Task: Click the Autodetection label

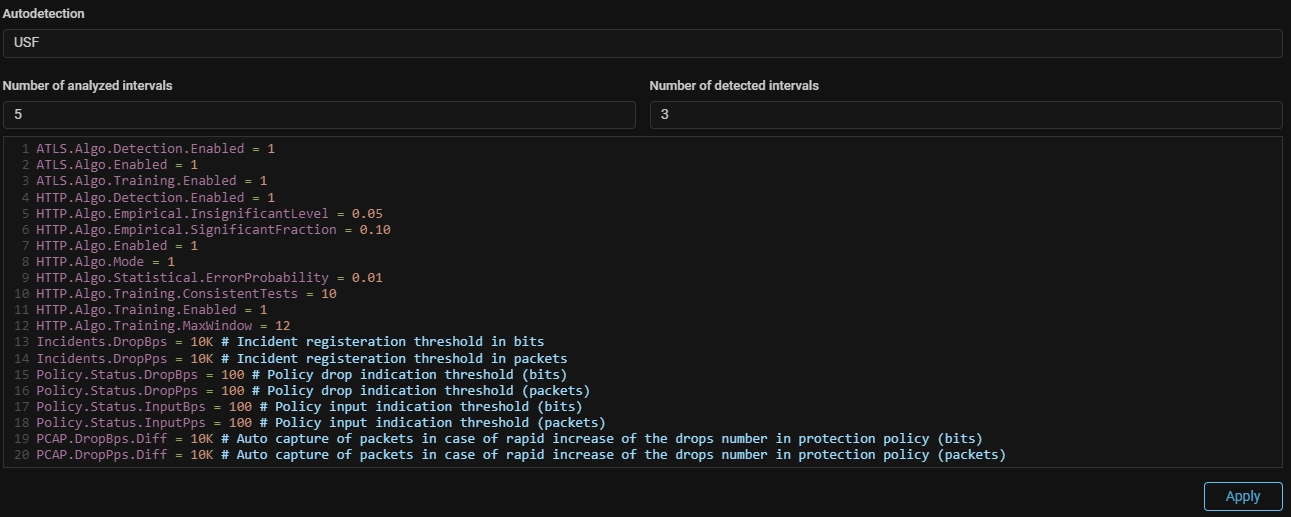Action: [43, 14]
